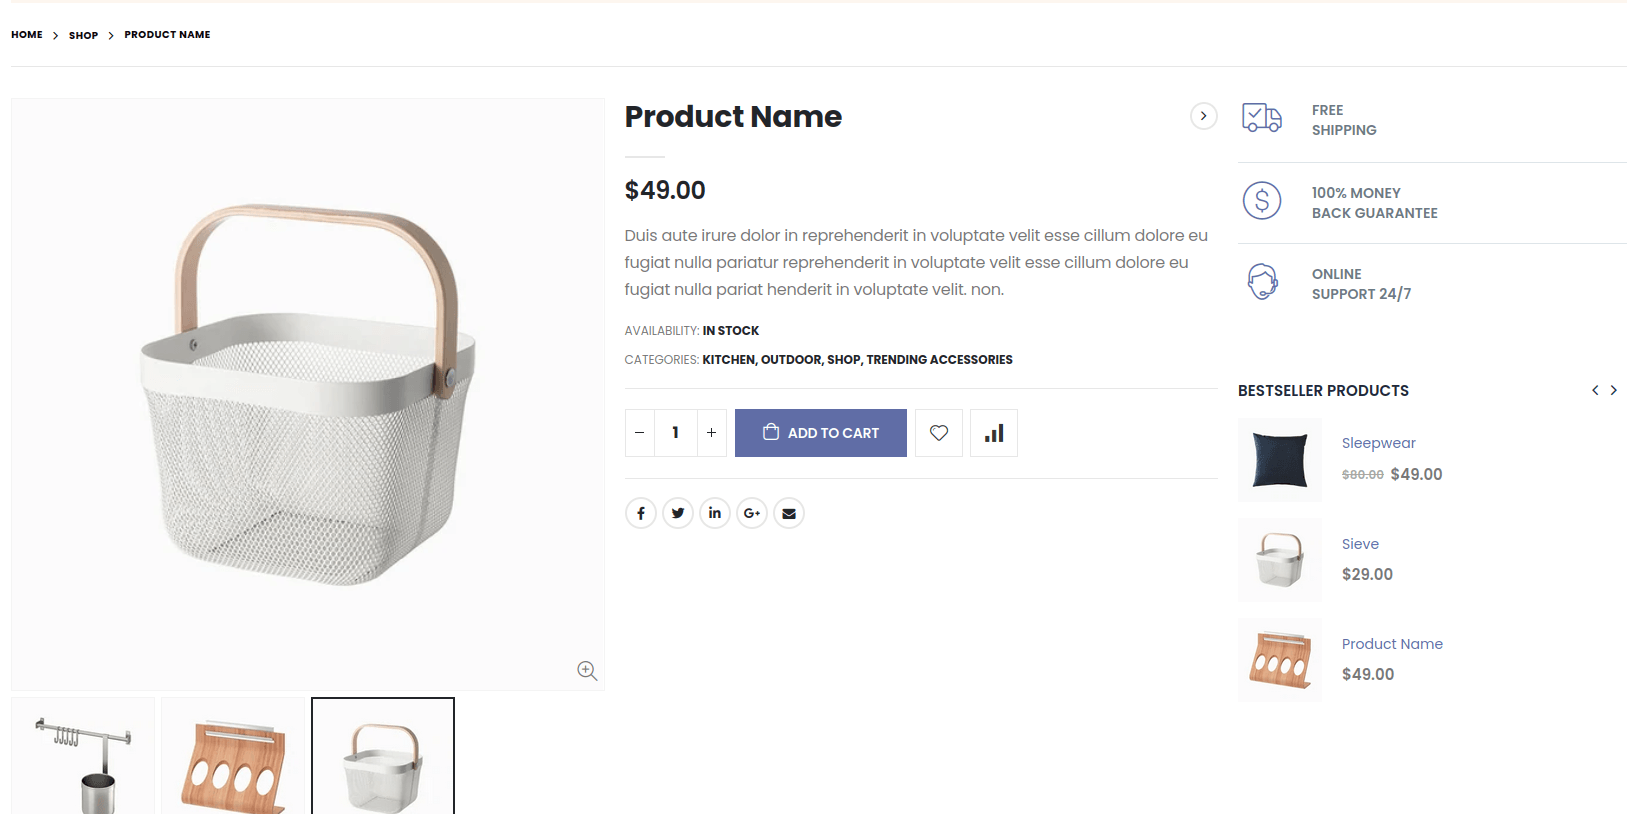Open the Sleepwear bestseller link

click(x=1379, y=443)
